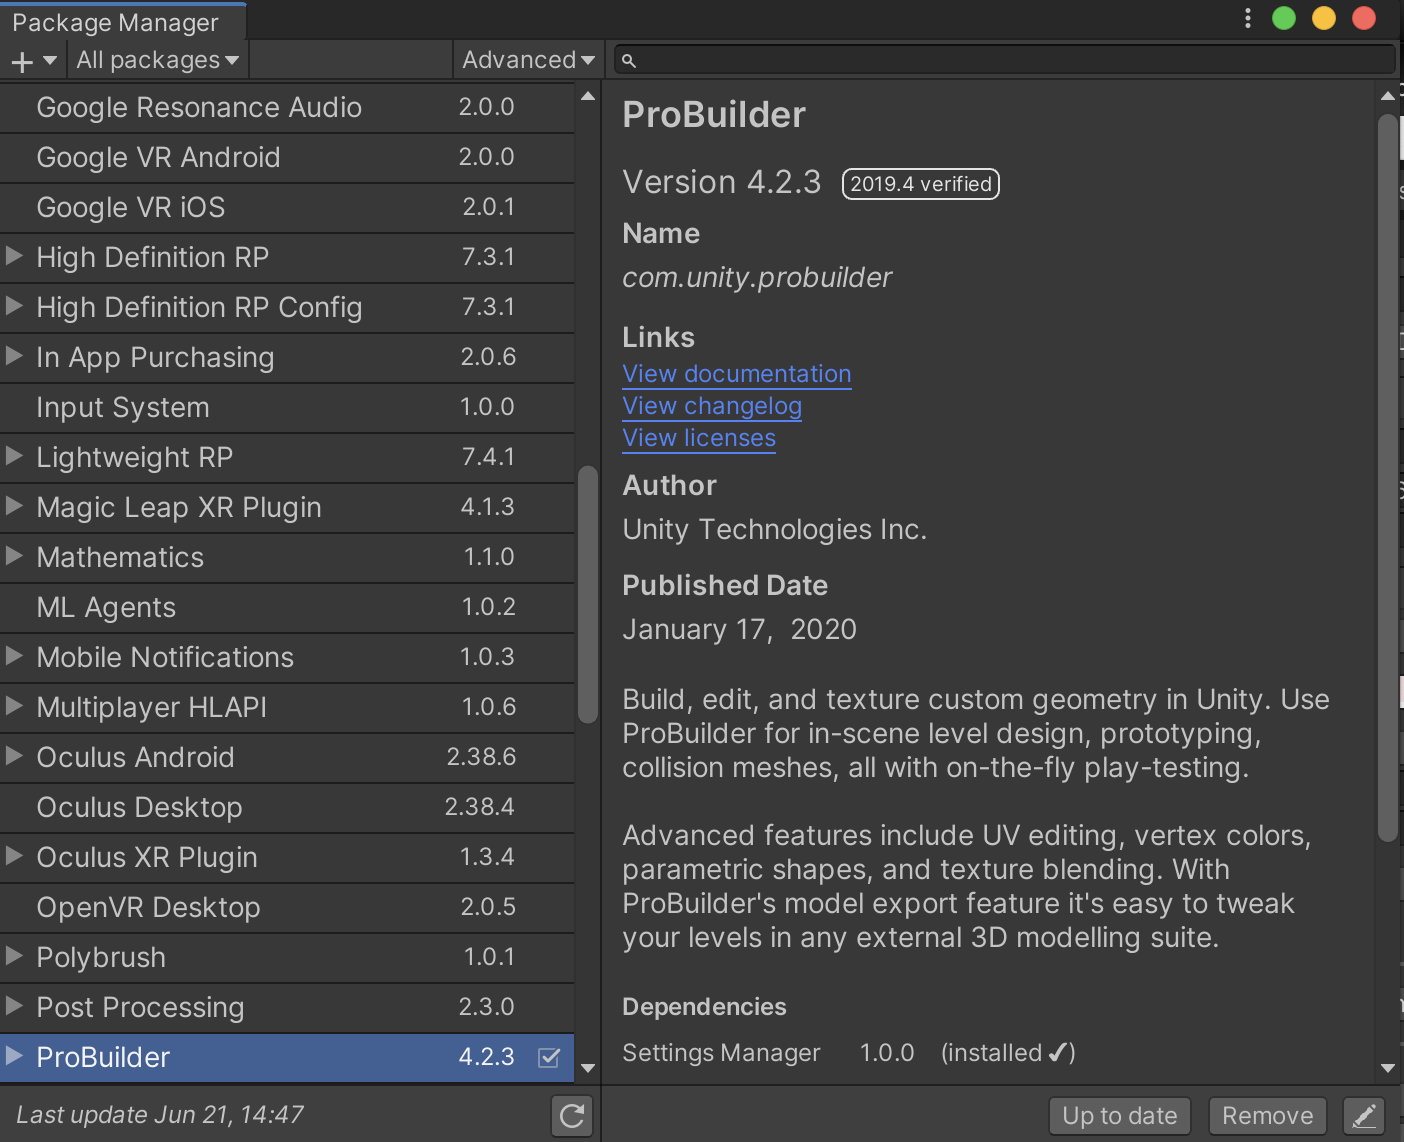Click scroll down arrow in details pane
This screenshot has height=1142, width=1404.
click(1387, 1067)
